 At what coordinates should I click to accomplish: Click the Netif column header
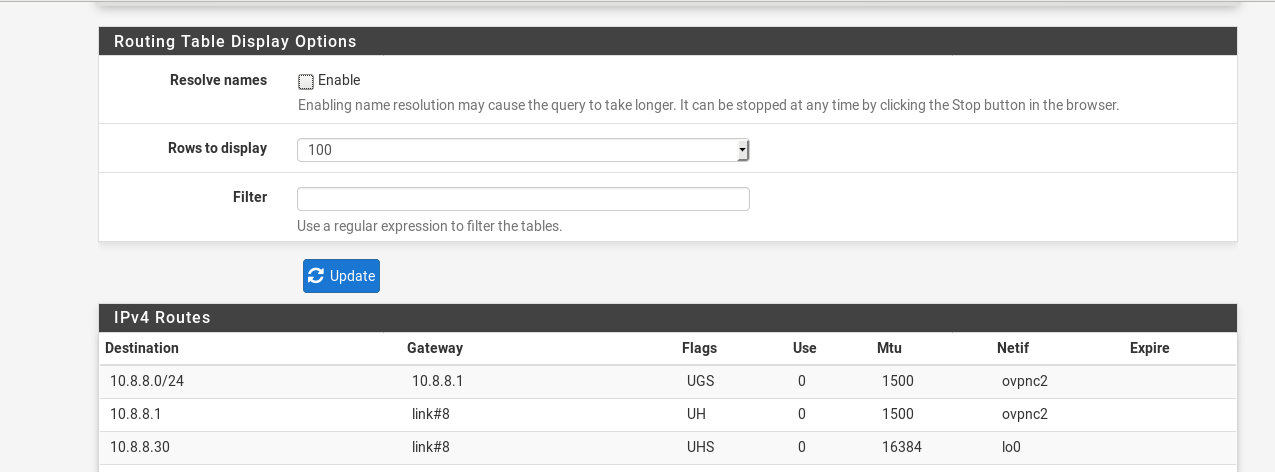1013,348
